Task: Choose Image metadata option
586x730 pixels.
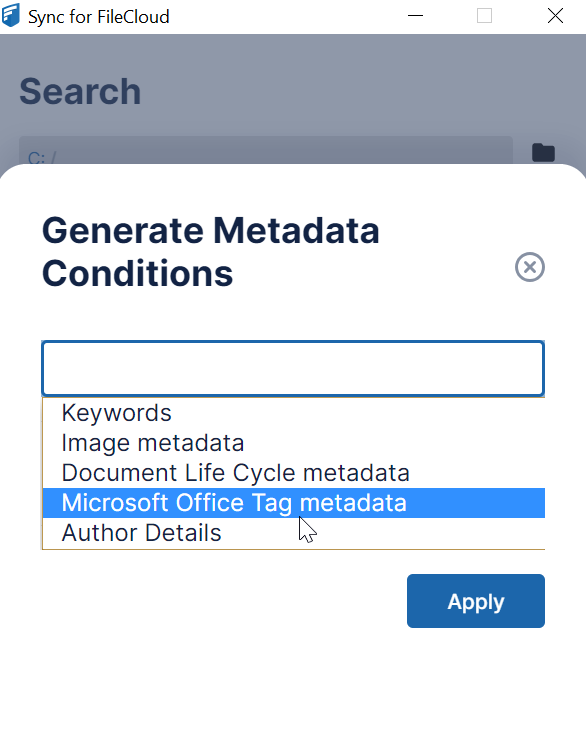Action: pyautogui.click(x=294, y=443)
